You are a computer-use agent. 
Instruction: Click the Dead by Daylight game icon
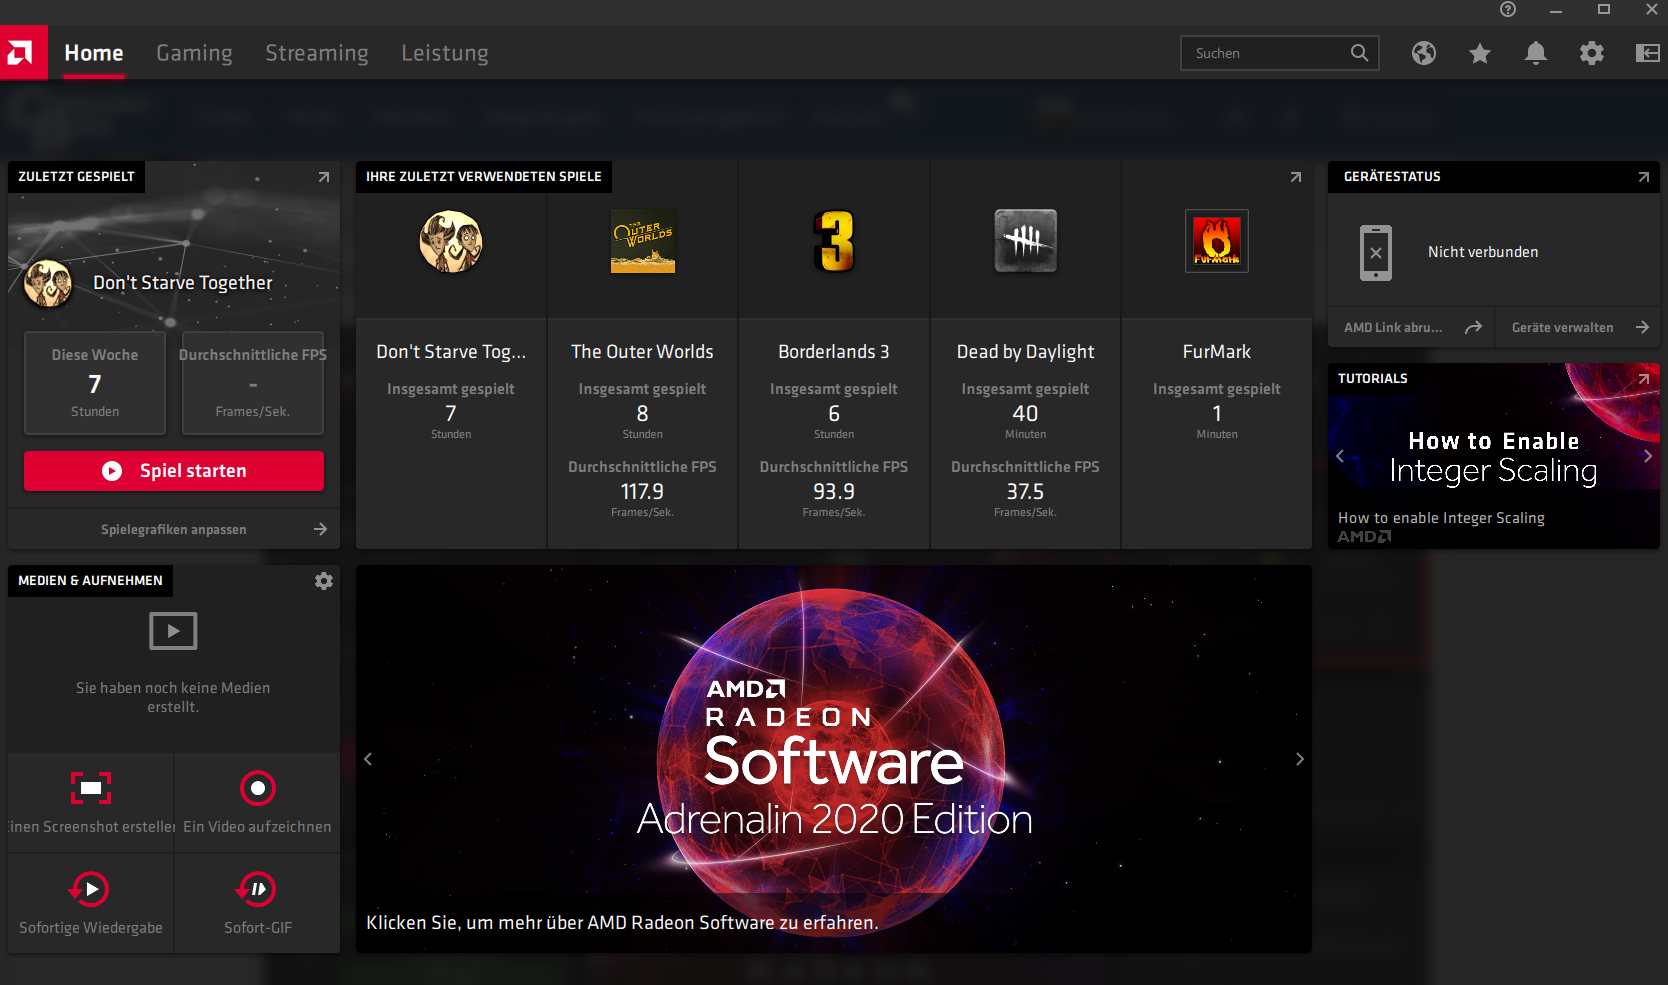tap(1026, 241)
